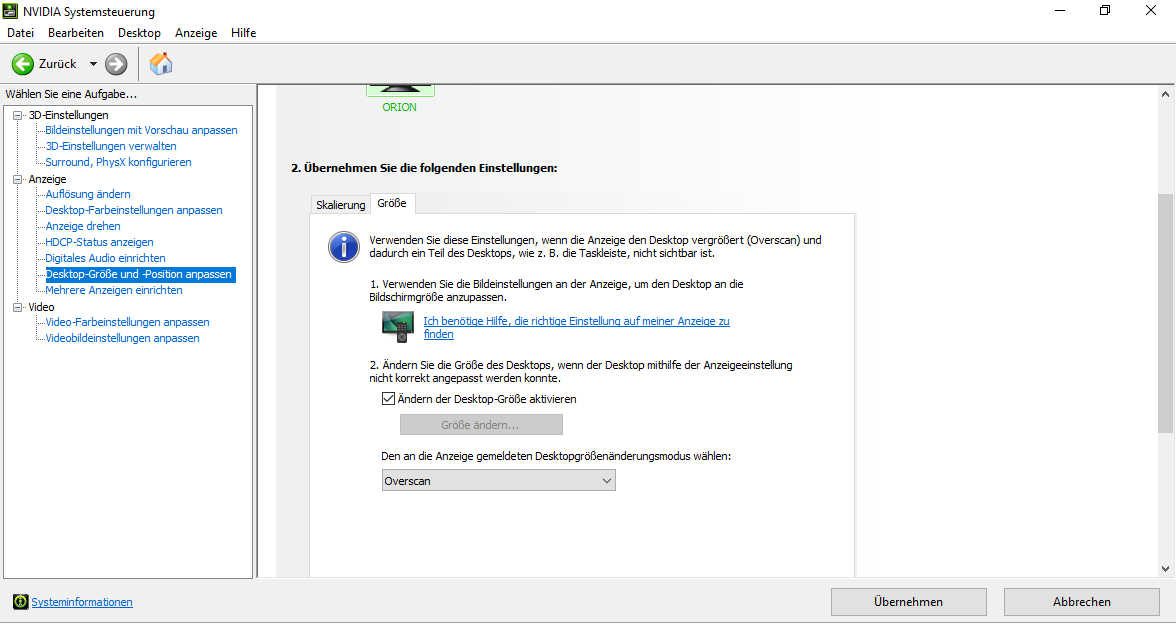This screenshot has width=1176, height=624.
Task: Open Mehrere Anzeigen einrichten
Action: (114, 290)
